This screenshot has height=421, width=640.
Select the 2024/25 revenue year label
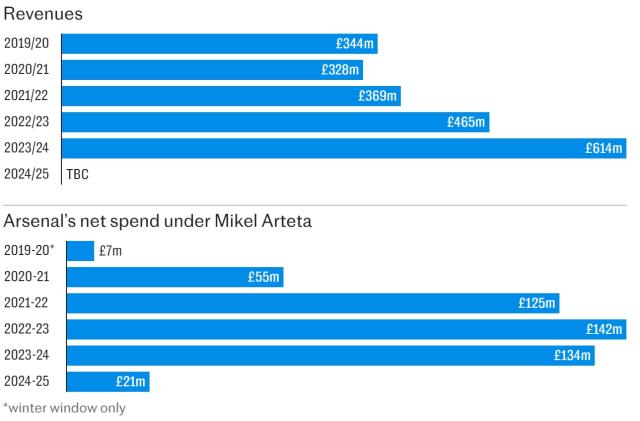pos(26,174)
